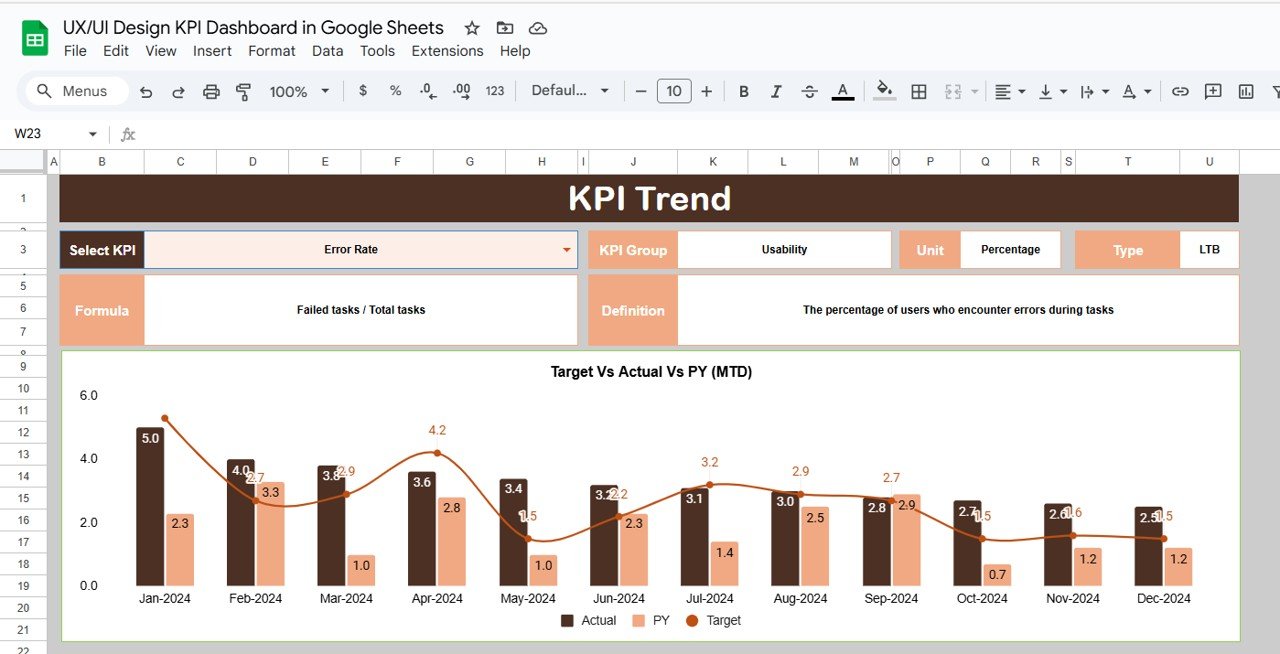The width and height of the screenshot is (1280, 654).
Task: Open text rotation dropdown
Action: [1136, 91]
